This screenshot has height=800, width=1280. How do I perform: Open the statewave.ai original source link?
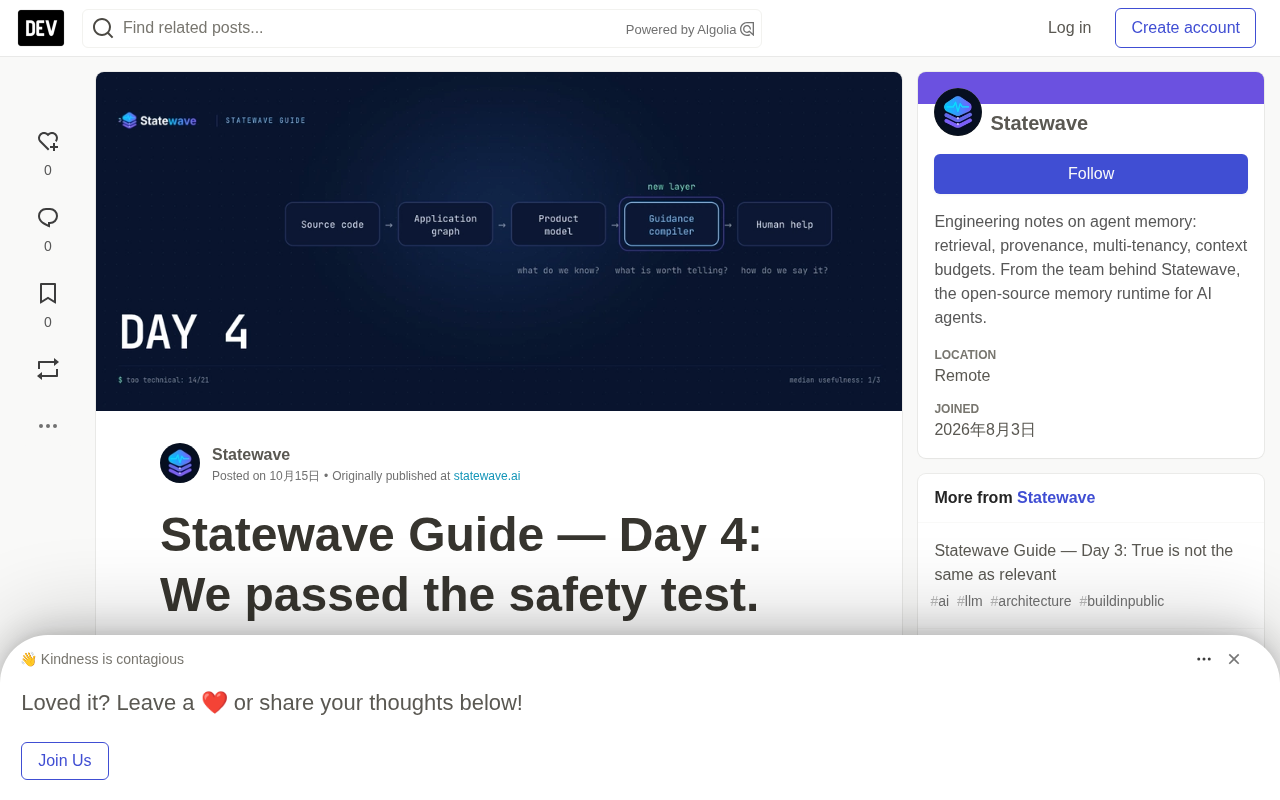click(x=487, y=476)
